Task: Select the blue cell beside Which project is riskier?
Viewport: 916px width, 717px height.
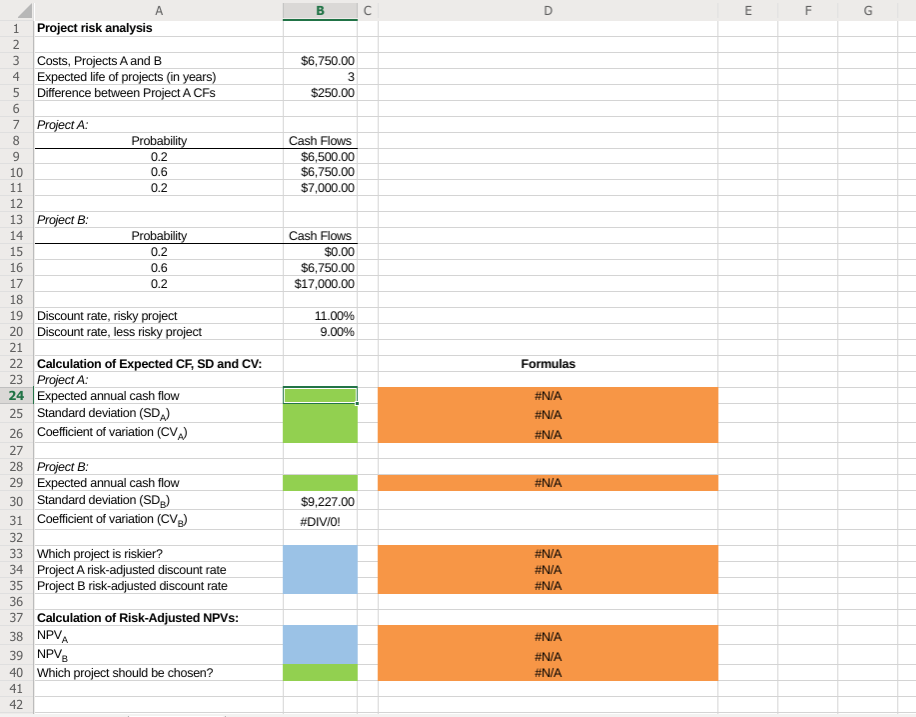Action: [320, 553]
